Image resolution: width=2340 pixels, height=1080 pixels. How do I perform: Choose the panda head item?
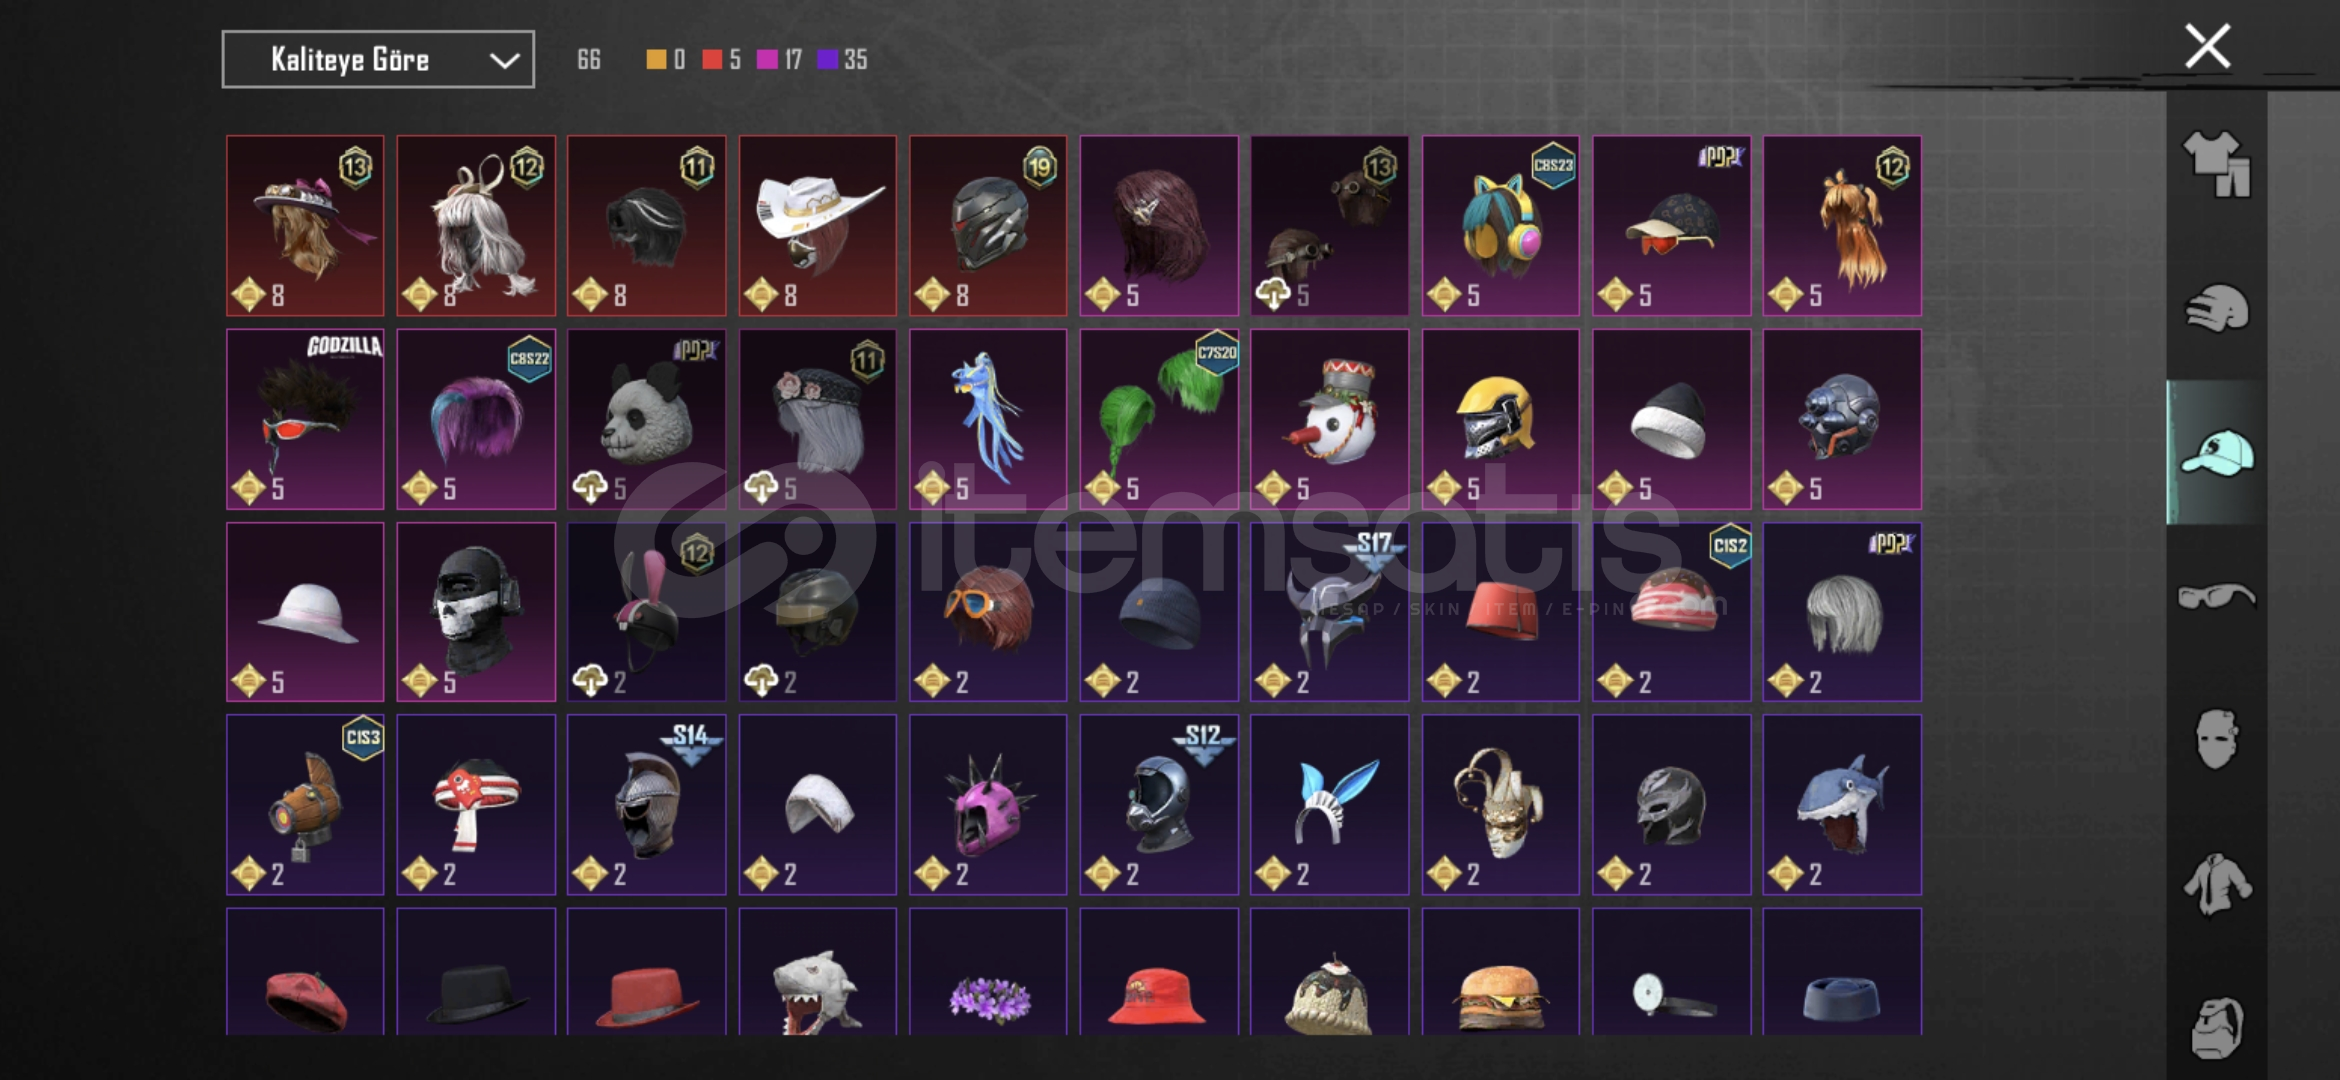click(647, 419)
